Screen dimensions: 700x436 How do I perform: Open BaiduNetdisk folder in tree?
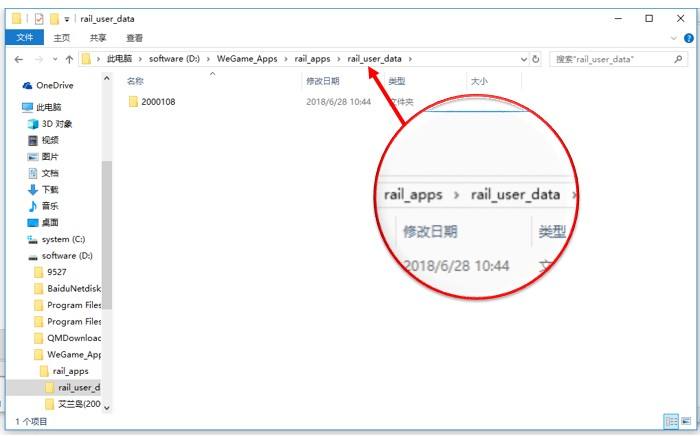tap(74, 289)
